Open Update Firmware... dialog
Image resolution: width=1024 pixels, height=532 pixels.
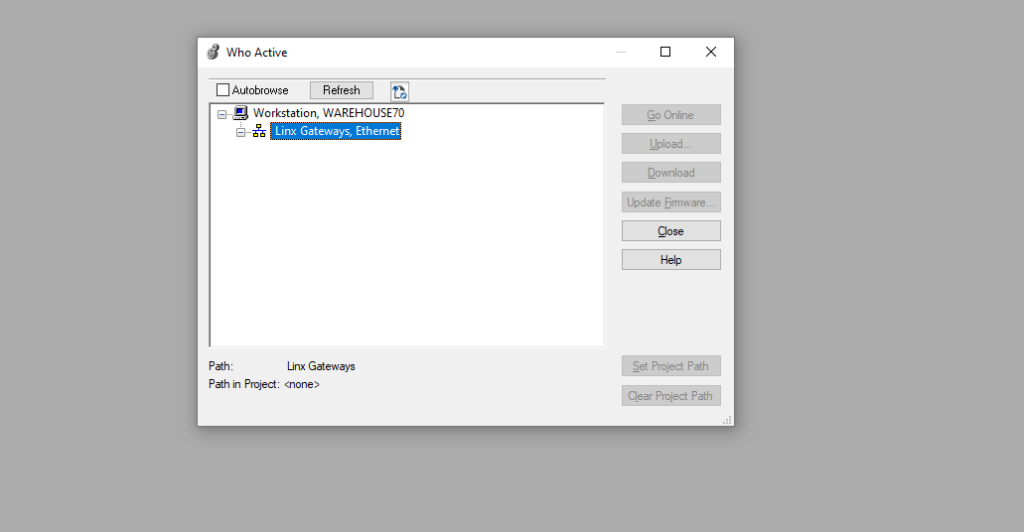point(670,202)
